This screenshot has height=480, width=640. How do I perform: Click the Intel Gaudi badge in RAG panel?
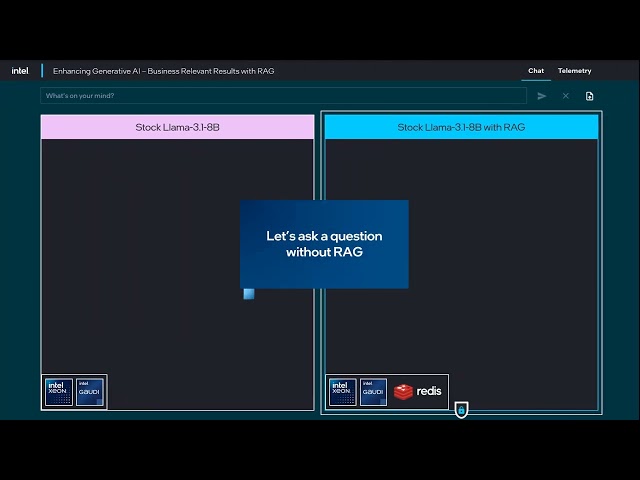point(373,392)
